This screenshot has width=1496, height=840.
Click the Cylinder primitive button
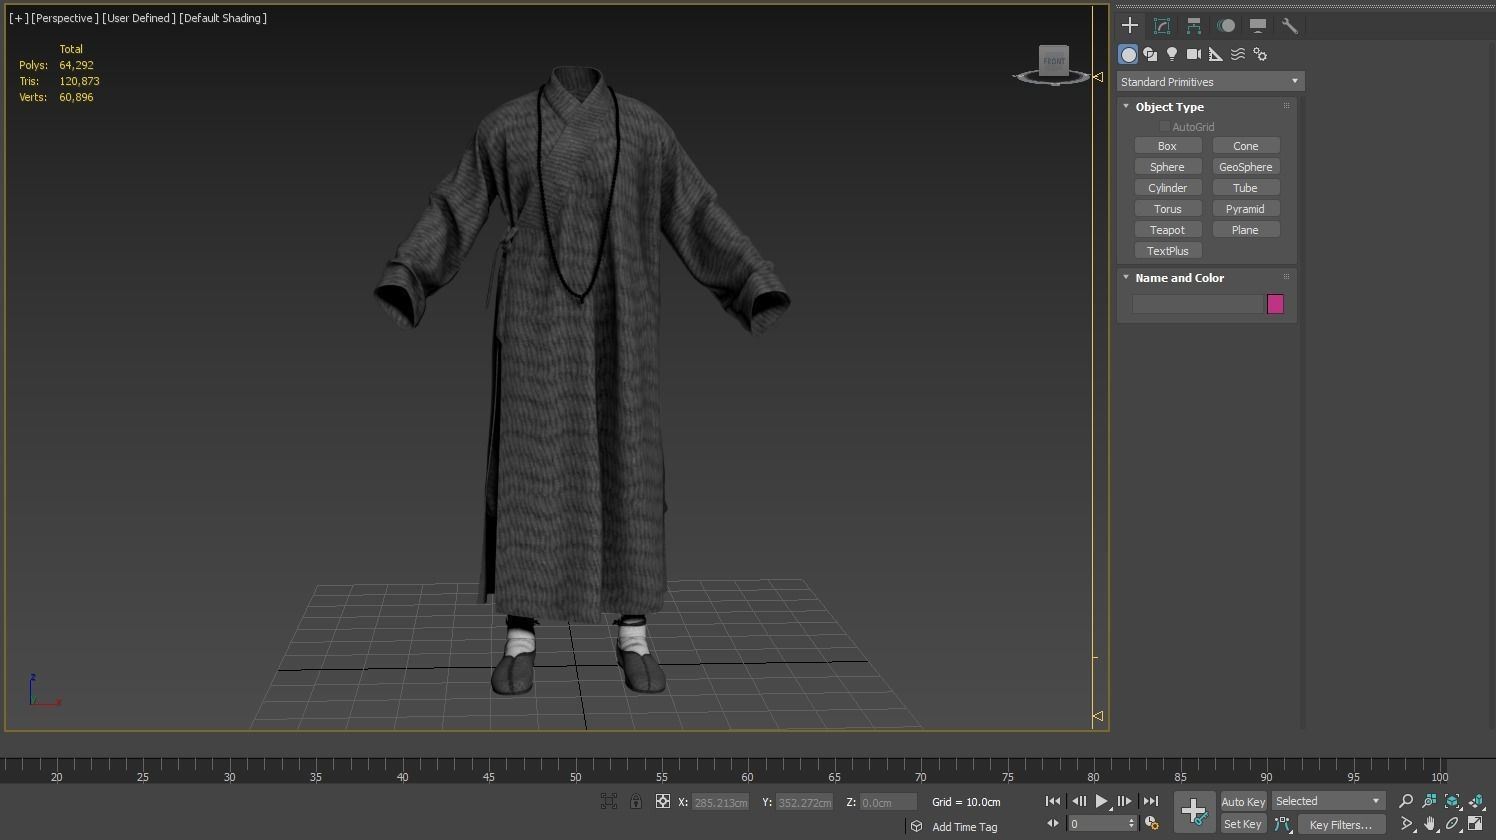coord(1167,188)
